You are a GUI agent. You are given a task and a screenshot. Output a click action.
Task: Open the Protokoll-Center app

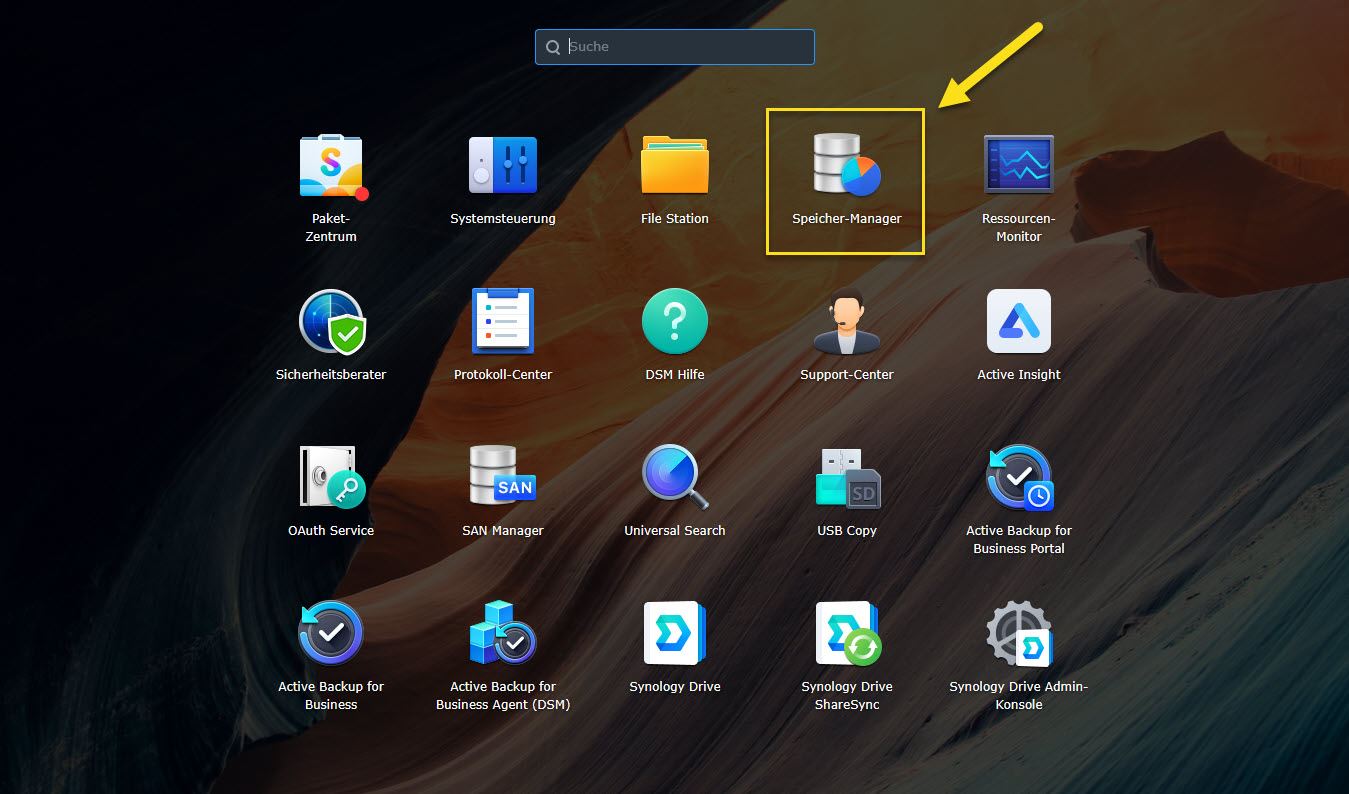click(503, 322)
